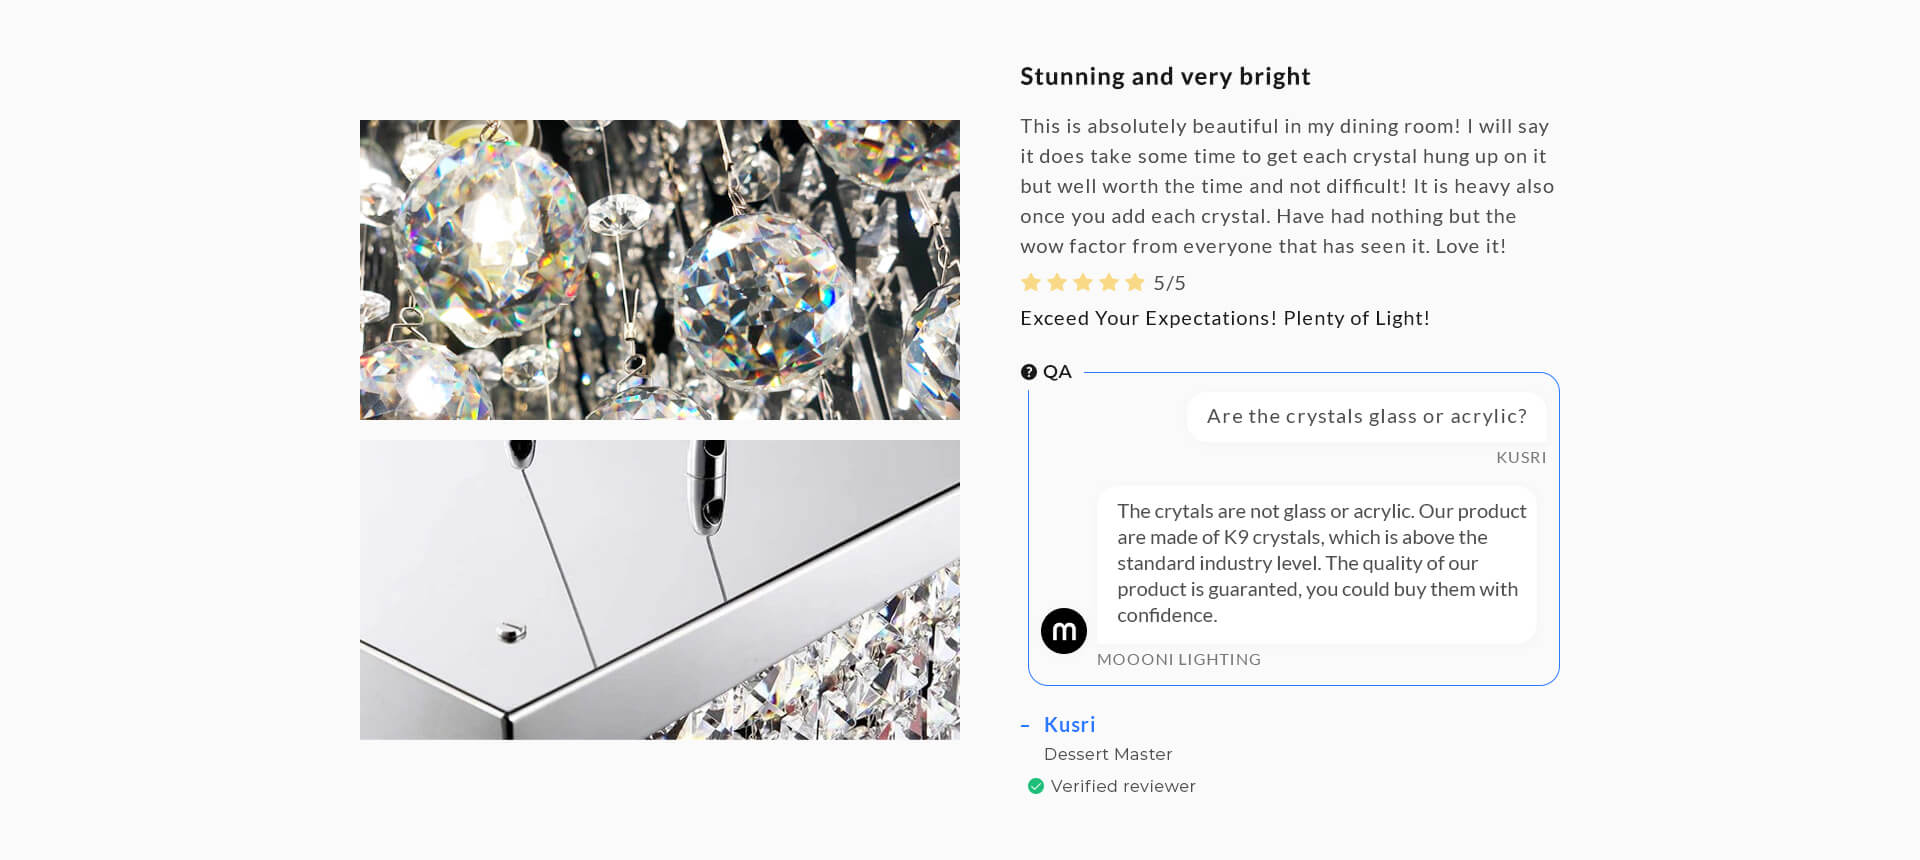Click the KUSRI label under the question
1920x860 pixels.
click(x=1520, y=457)
